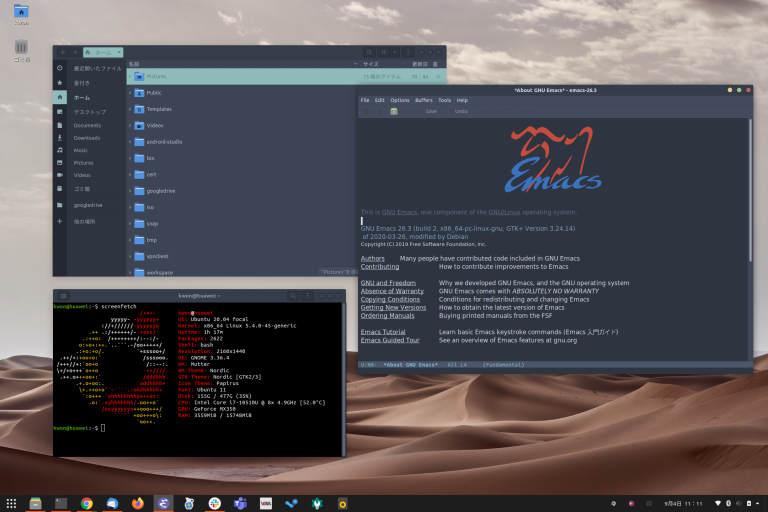768x512 pixels.
Task: Open the file manager three-dot menu
Action: [408, 52]
